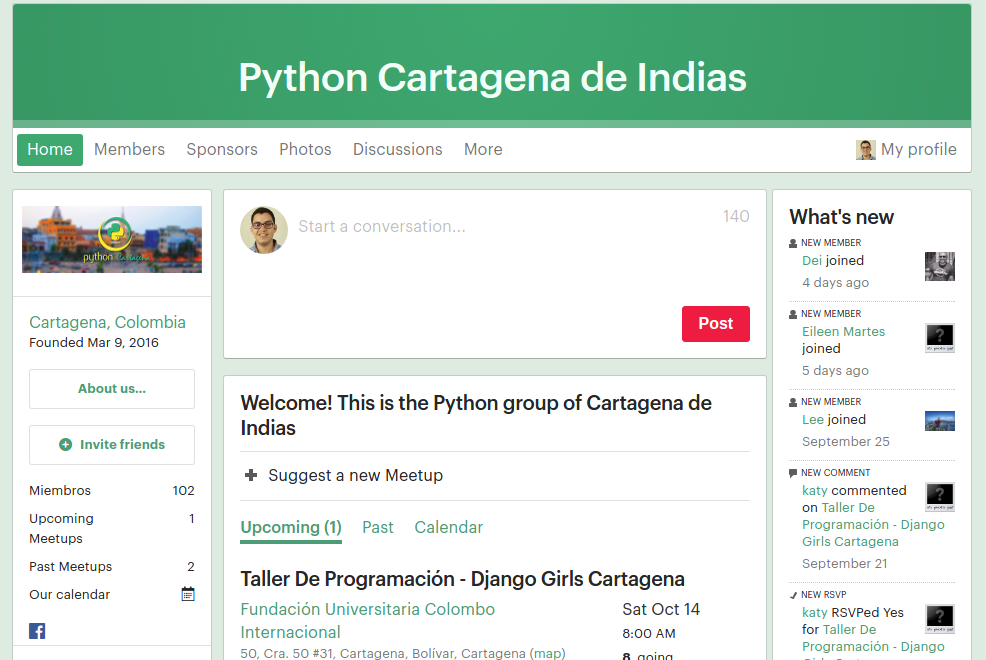
Task: Click the red Post button
Action: pyautogui.click(x=716, y=324)
